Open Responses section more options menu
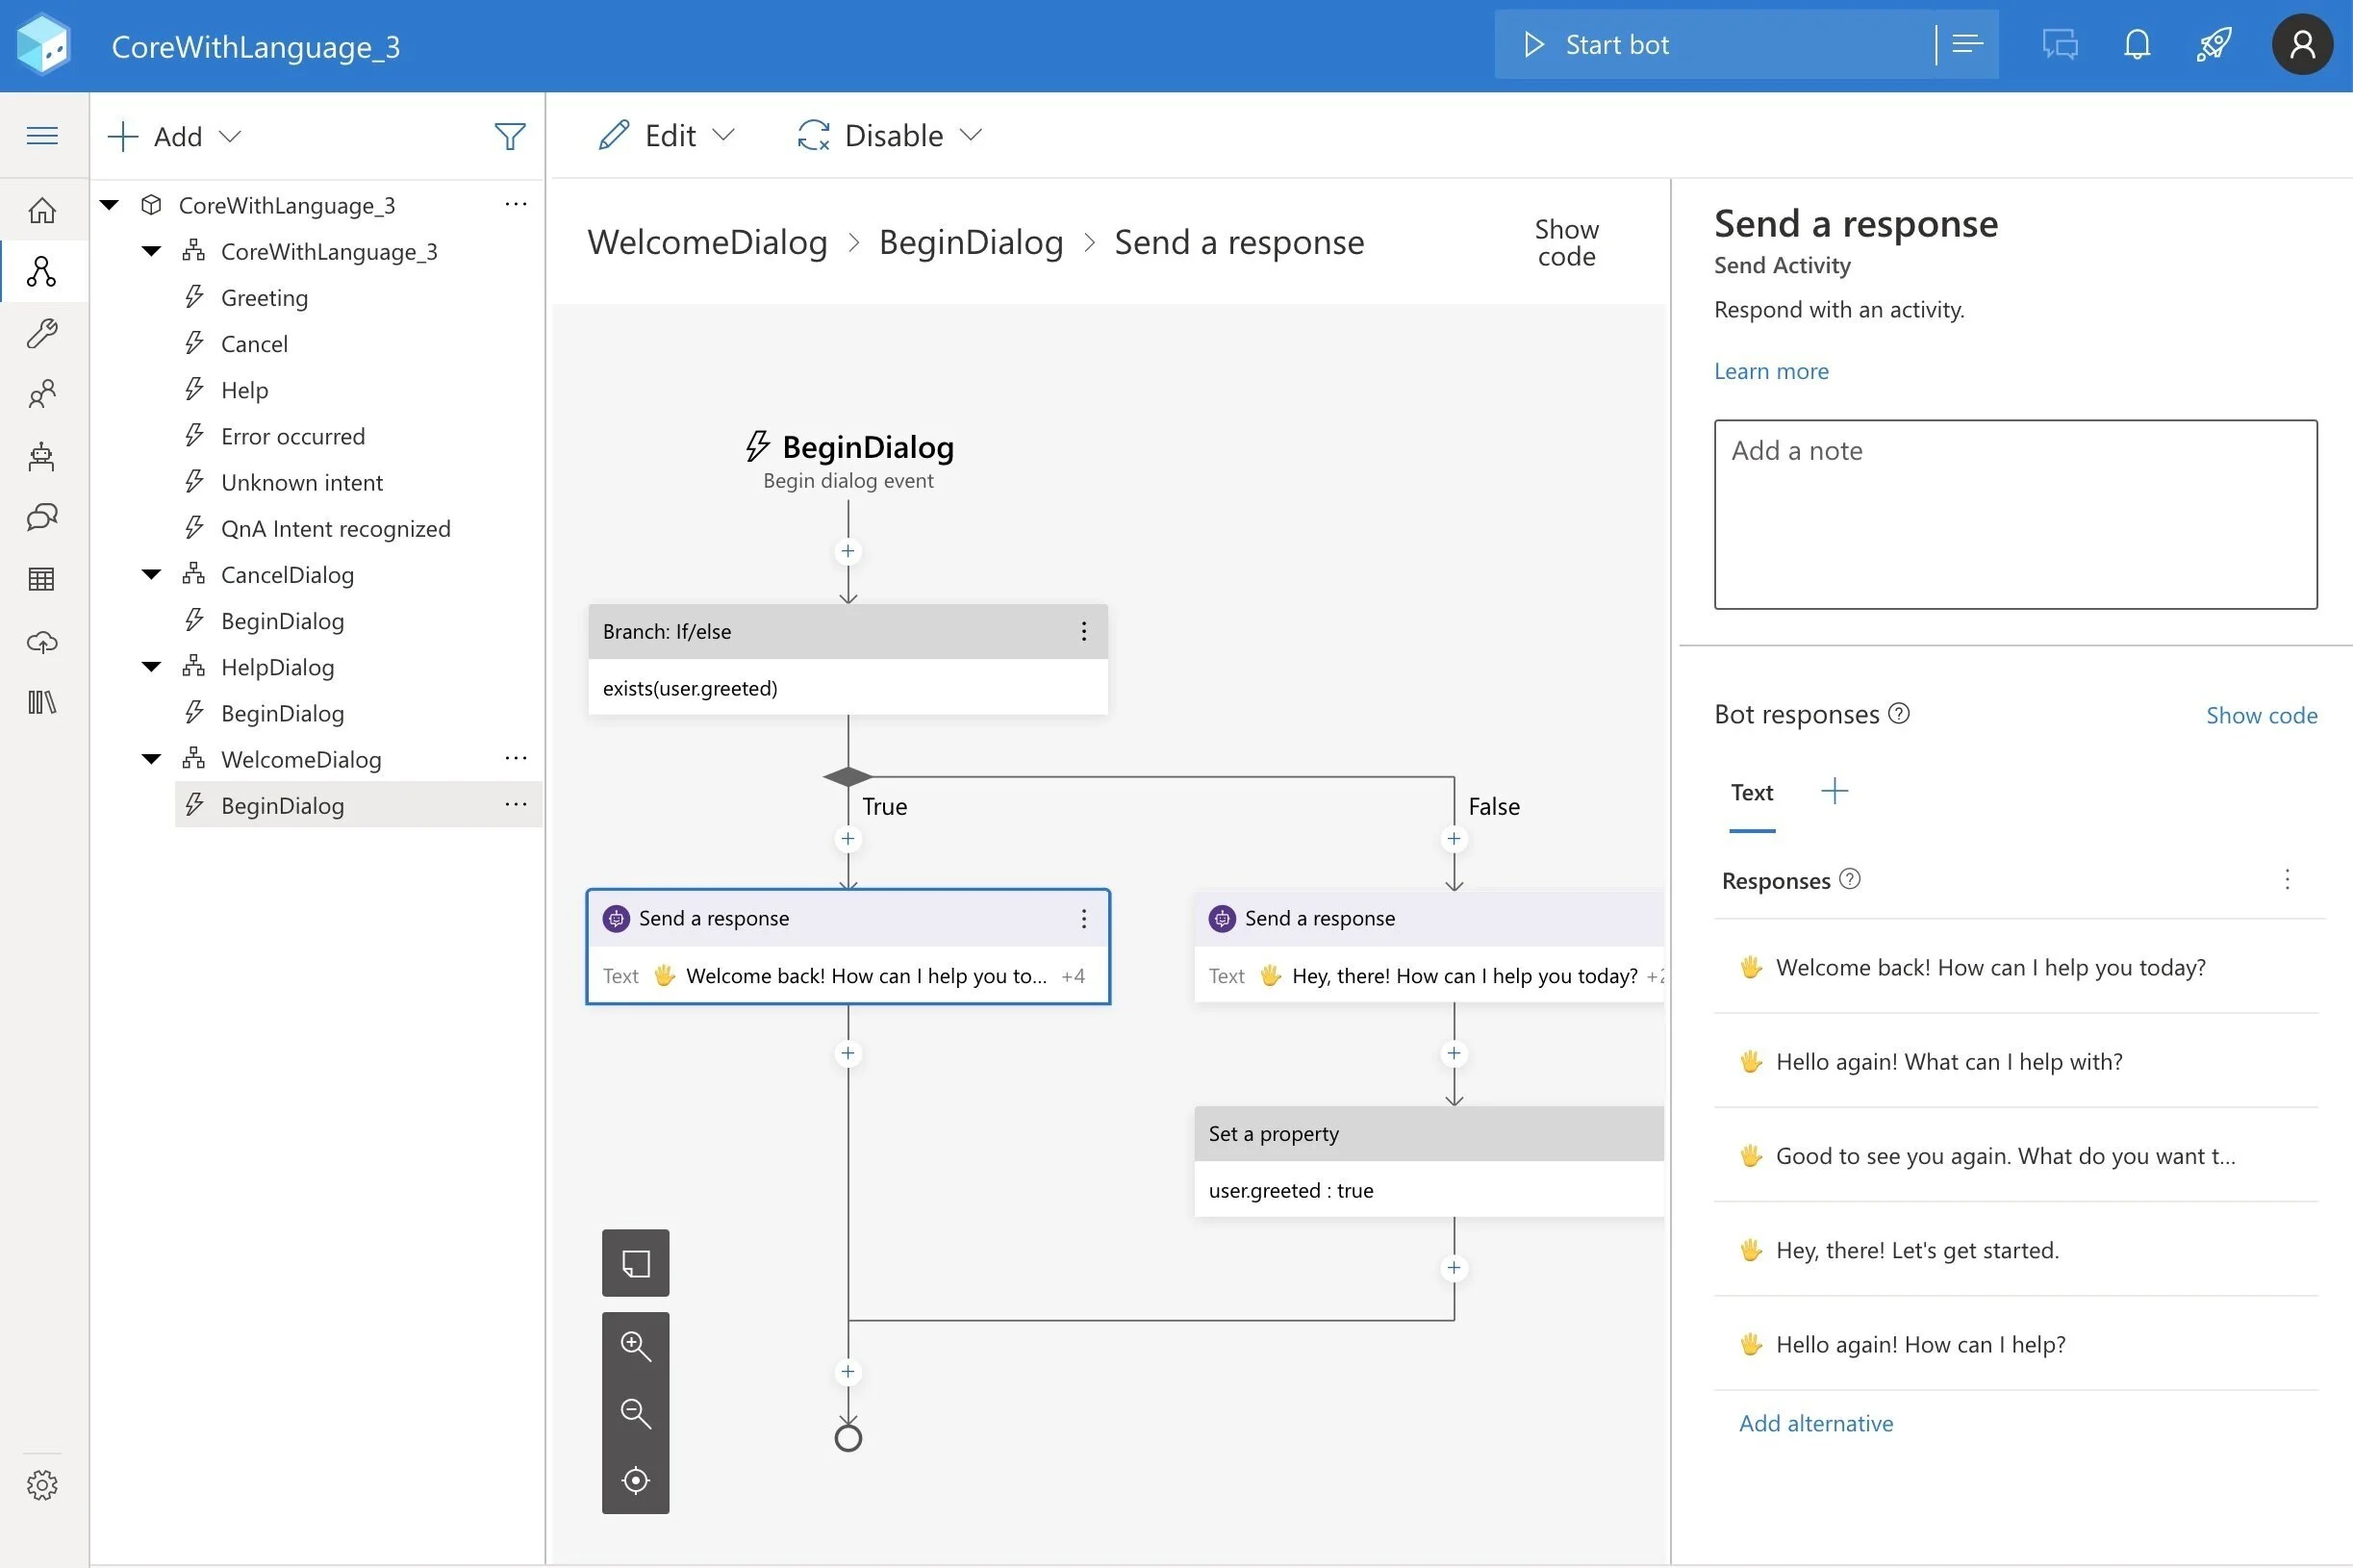This screenshot has width=2353, height=1568. coord(2287,879)
